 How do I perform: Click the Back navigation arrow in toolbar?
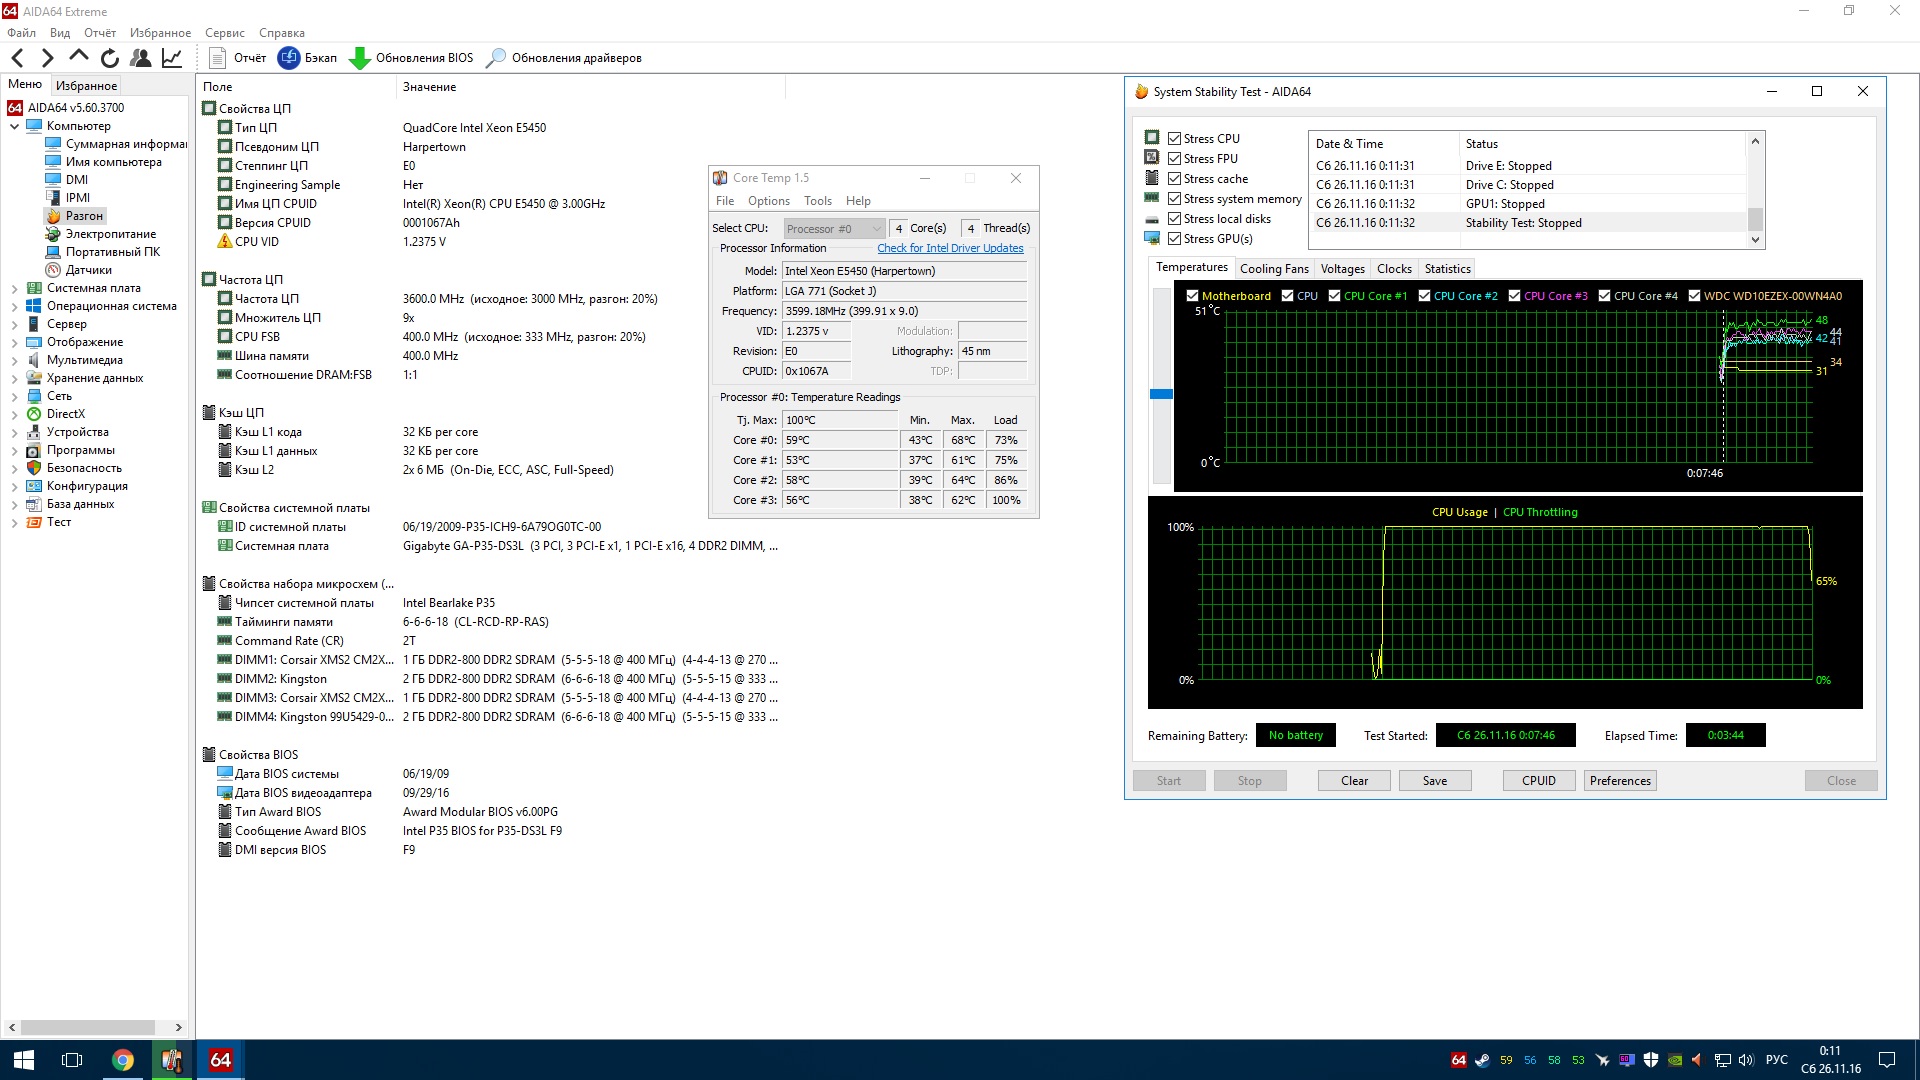coord(17,58)
